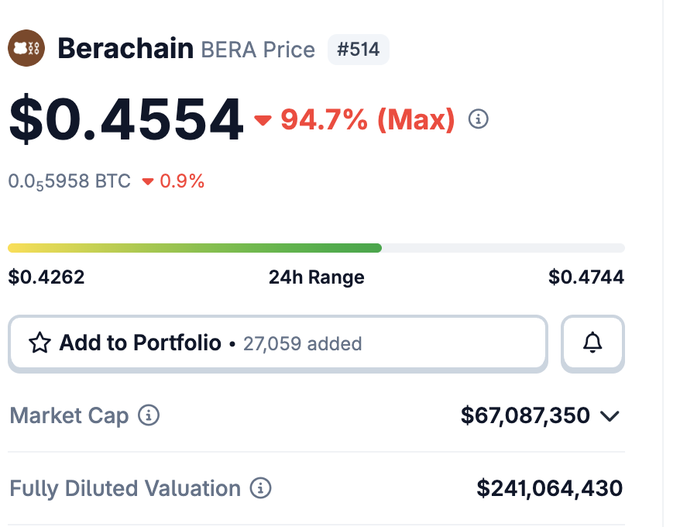The image size is (680, 527).
Task: Click the Fully Diluted Valuation amount $241,064,430
Action: [549, 489]
